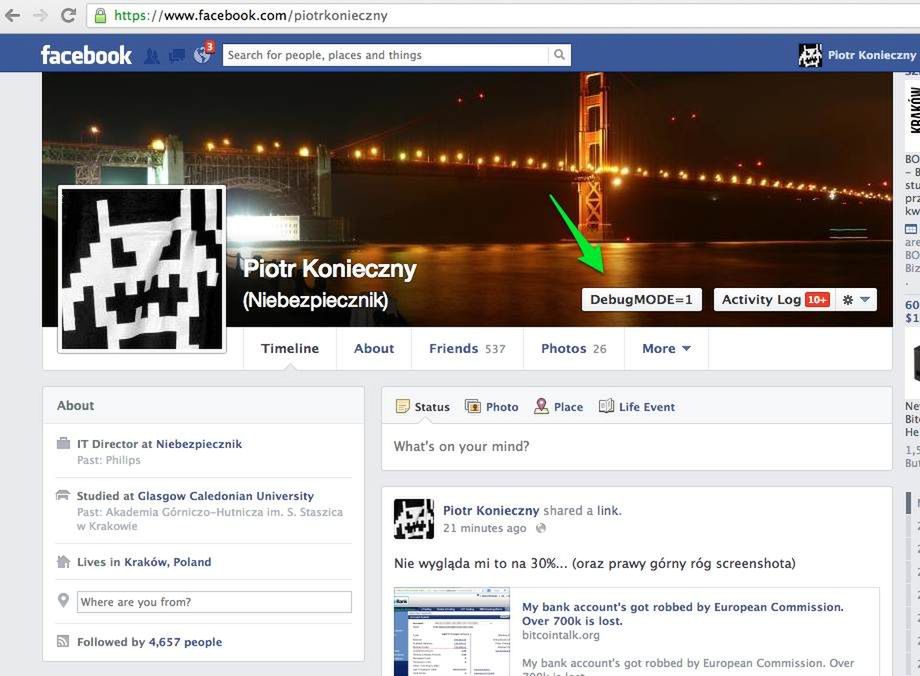Switch to the Timeline tab
Screen dimensions: 920x676
pos(290,349)
